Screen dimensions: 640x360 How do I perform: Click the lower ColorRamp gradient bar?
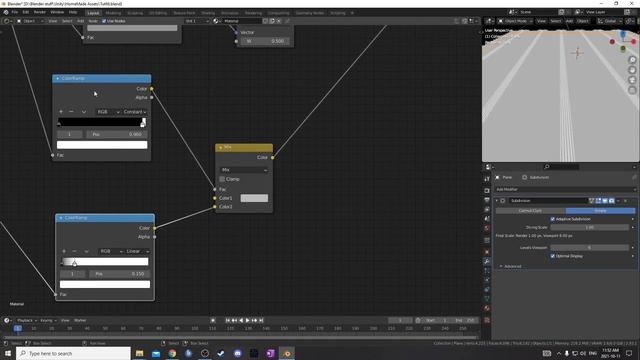(105, 262)
